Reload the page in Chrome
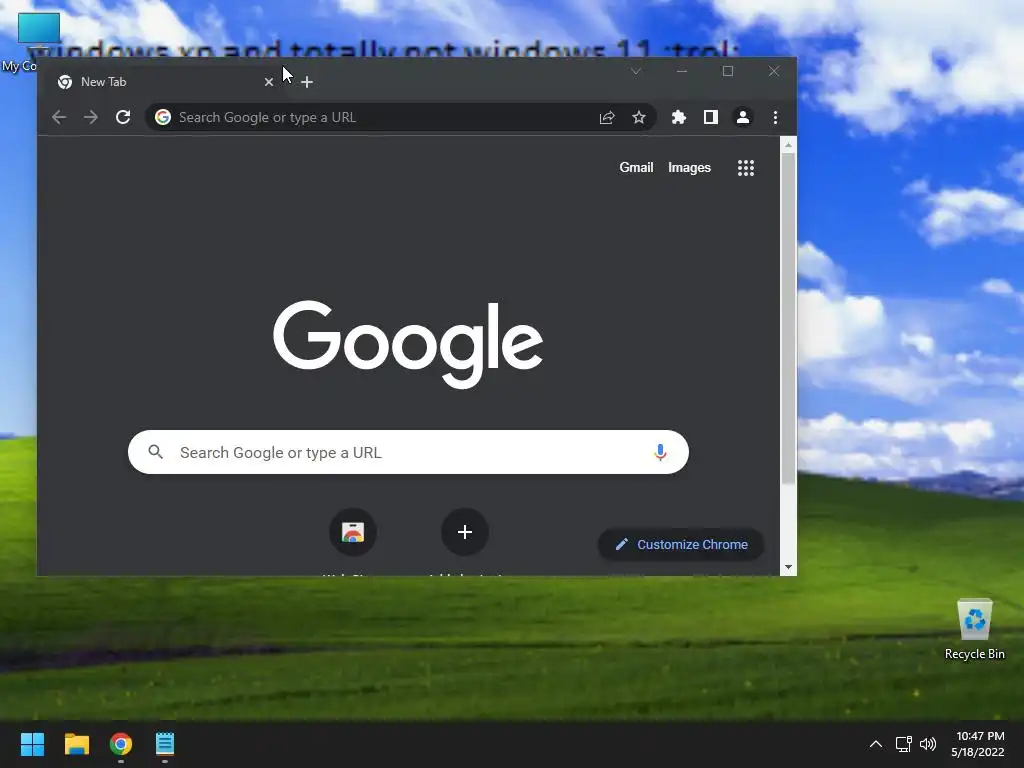Image resolution: width=1024 pixels, height=768 pixels. click(123, 117)
